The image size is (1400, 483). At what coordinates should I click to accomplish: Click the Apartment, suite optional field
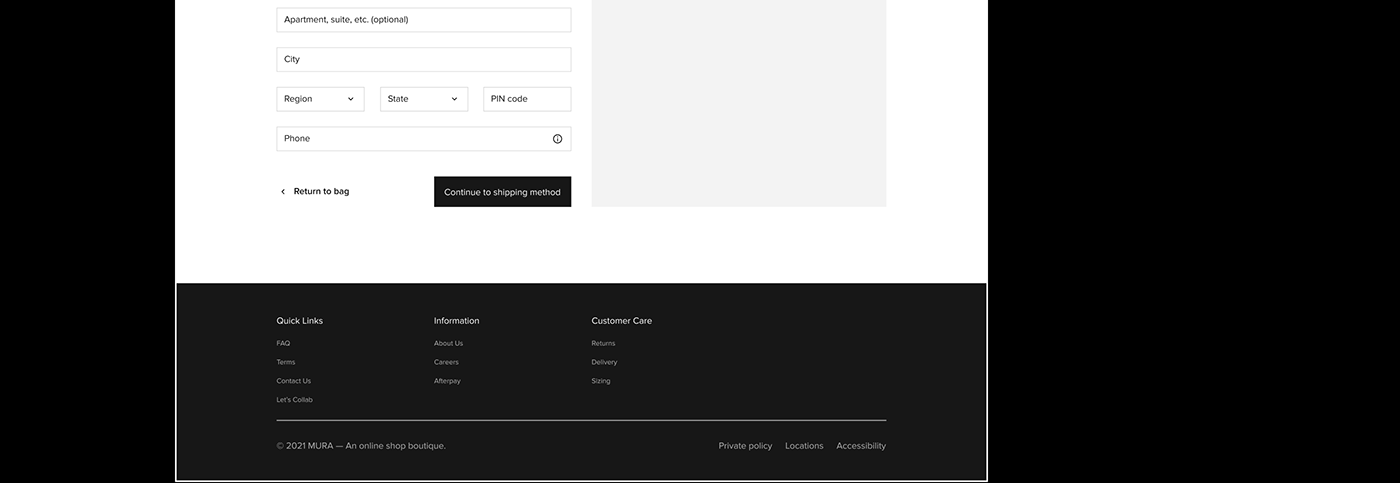click(x=423, y=20)
